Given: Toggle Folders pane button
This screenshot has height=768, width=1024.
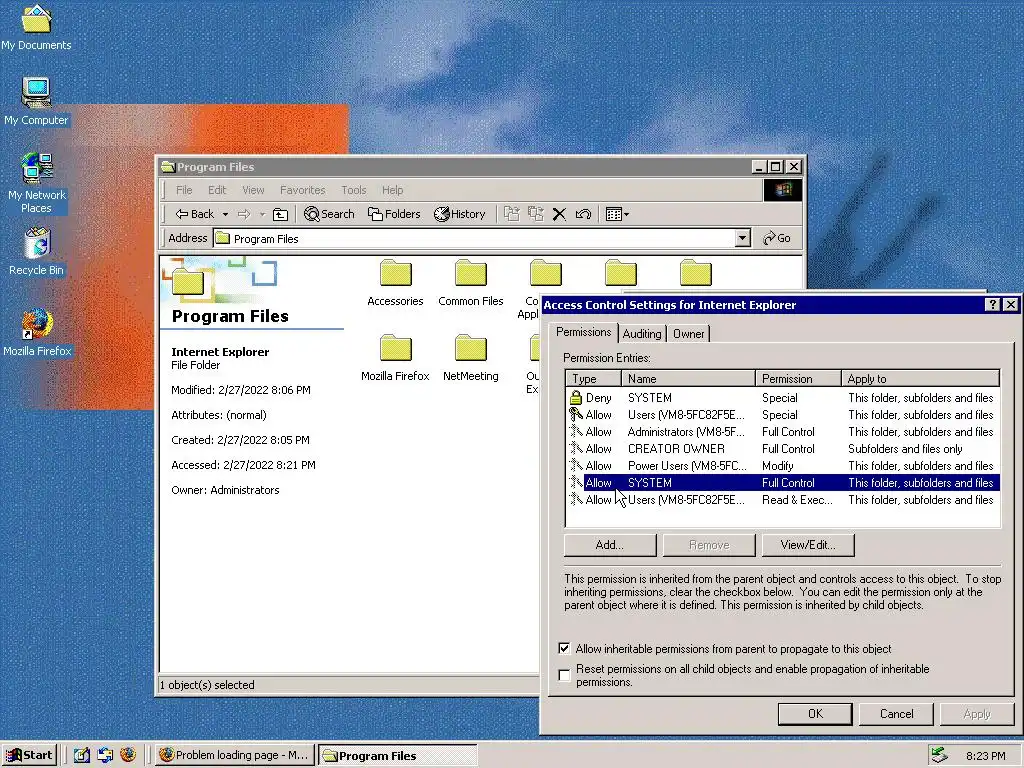Looking at the screenshot, I should 394,214.
